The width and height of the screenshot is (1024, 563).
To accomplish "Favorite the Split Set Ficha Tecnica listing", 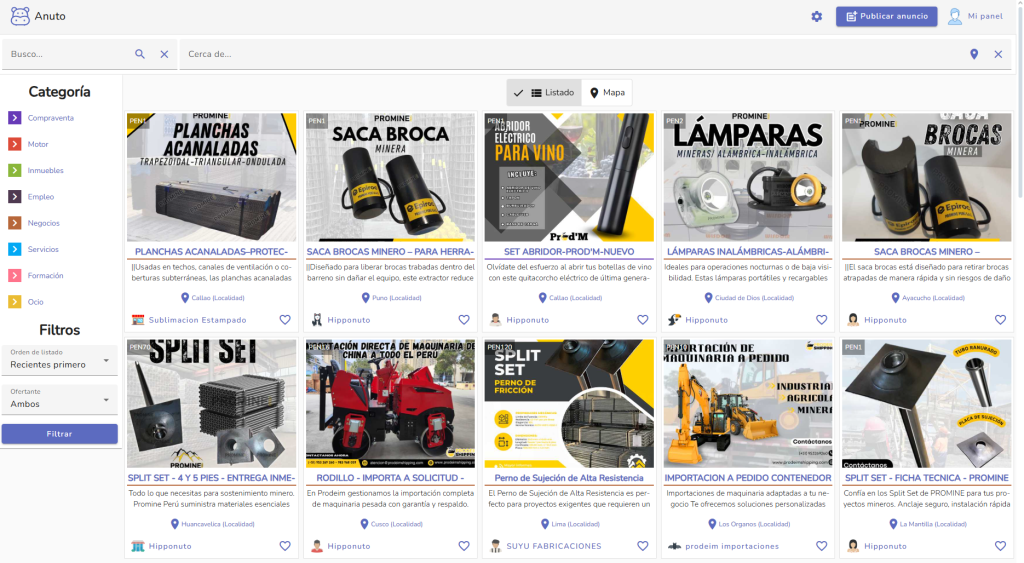I will coord(1000,546).
